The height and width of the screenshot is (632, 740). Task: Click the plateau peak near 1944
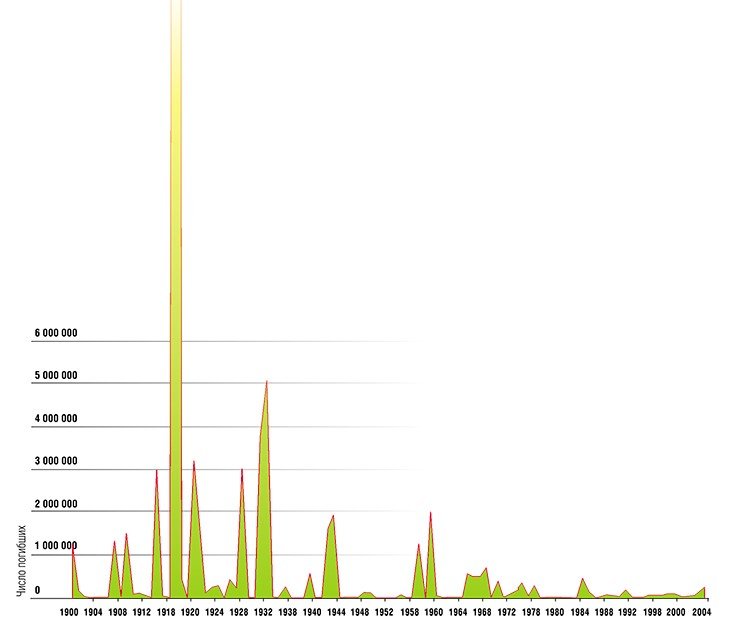331,557
